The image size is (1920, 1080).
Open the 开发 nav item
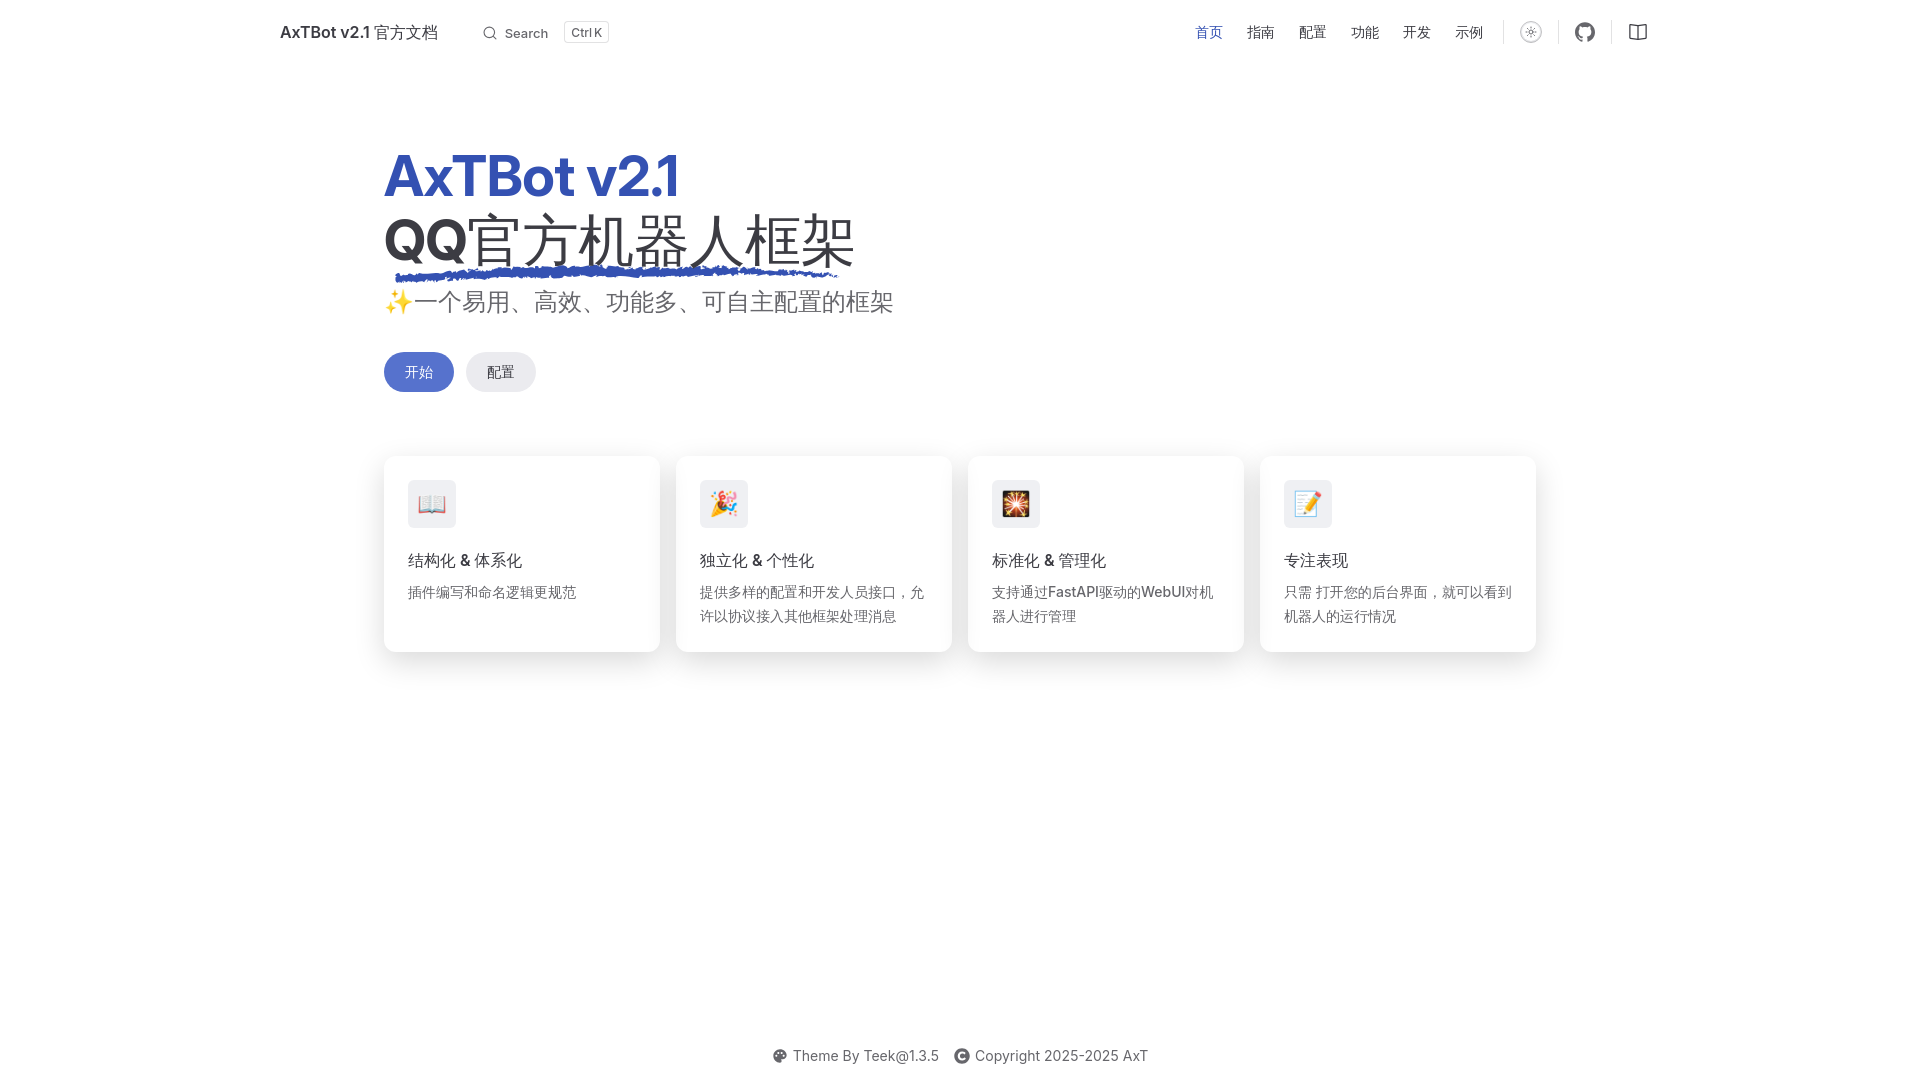pos(1417,32)
